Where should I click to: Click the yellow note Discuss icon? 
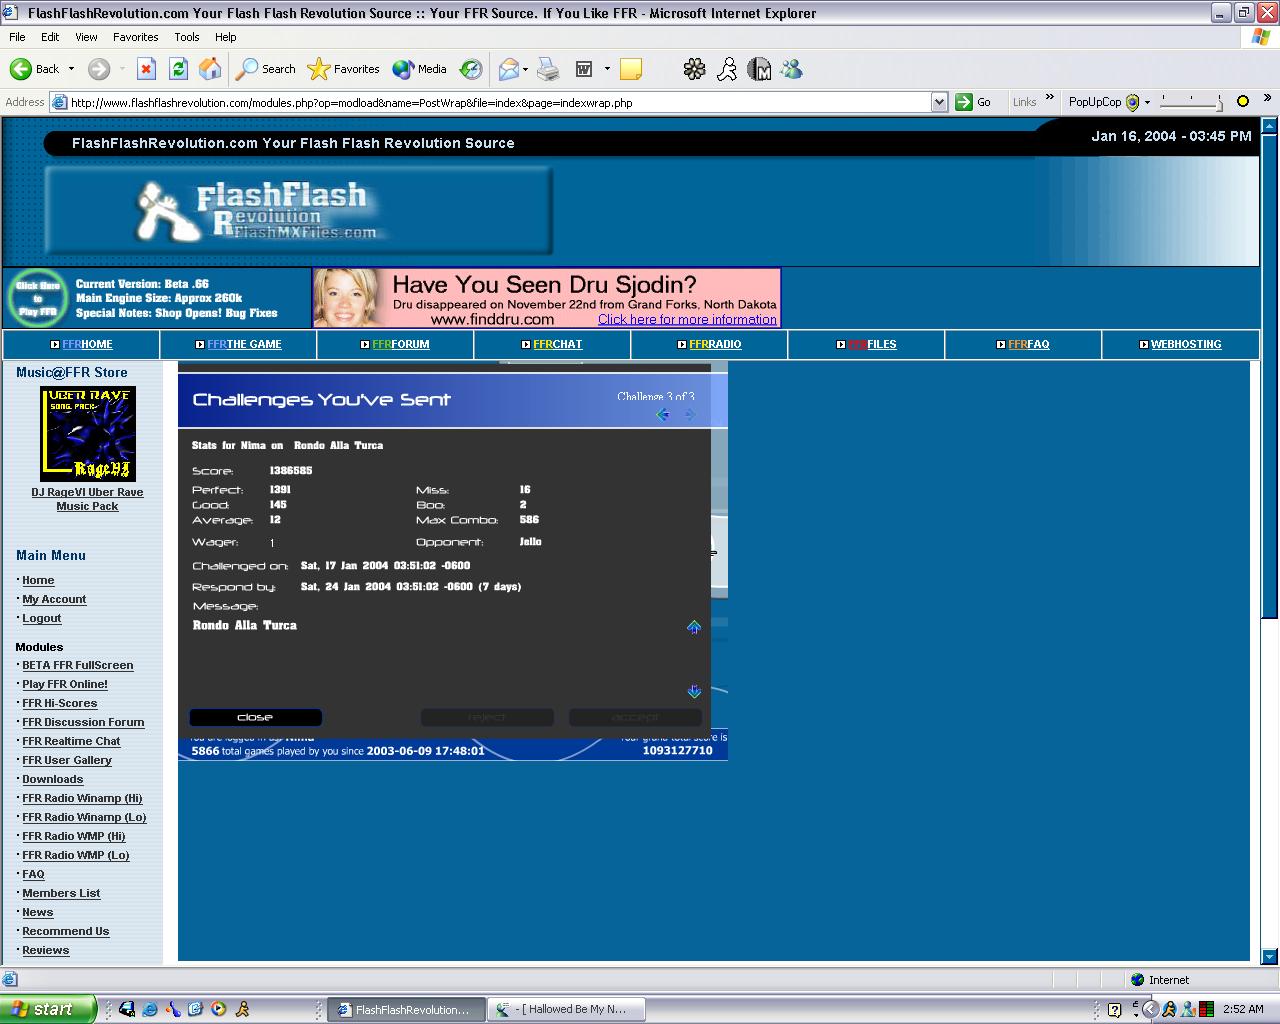tap(631, 69)
